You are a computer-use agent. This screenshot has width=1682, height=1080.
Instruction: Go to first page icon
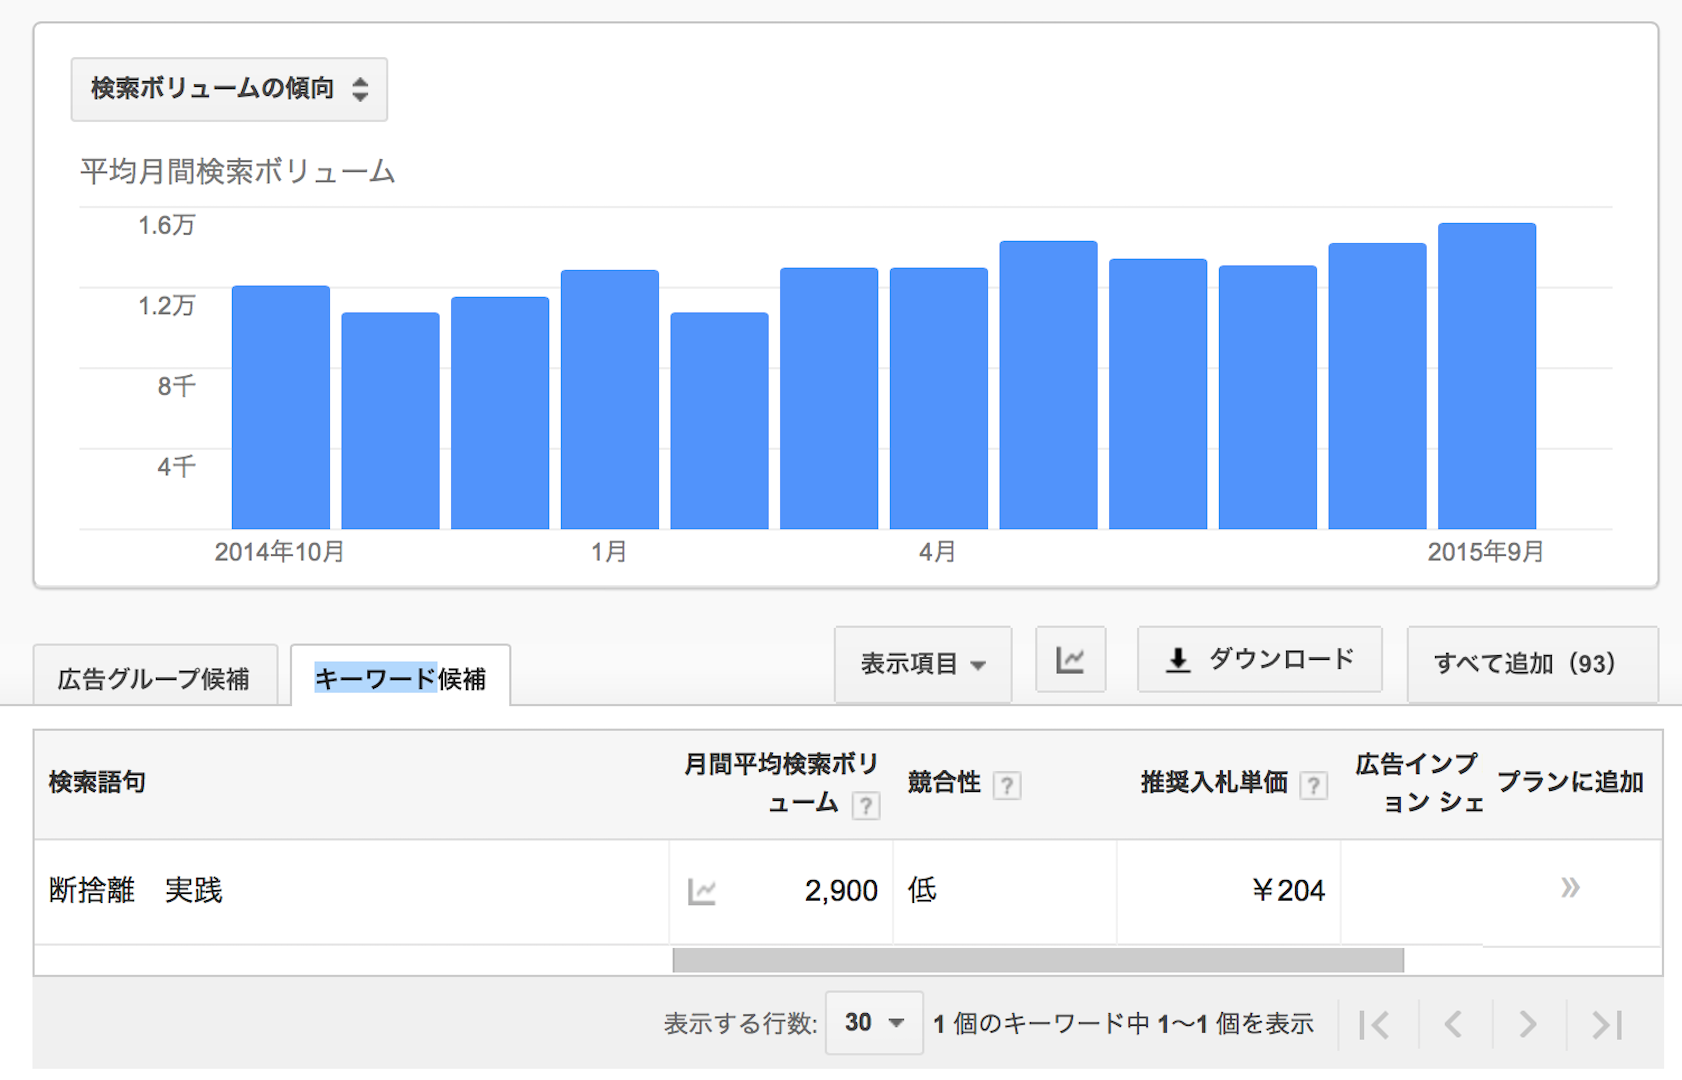pyautogui.click(x=1376, y=1025)
